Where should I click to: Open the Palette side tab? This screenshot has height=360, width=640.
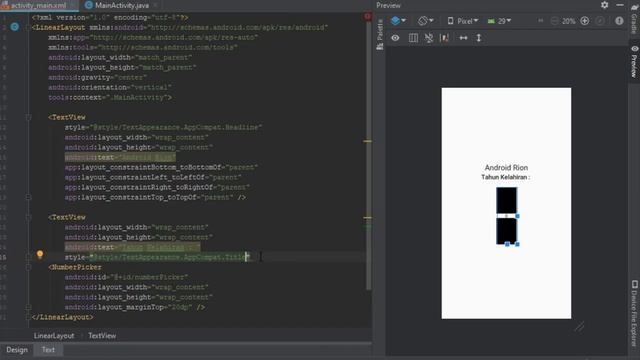click(380, 34)
